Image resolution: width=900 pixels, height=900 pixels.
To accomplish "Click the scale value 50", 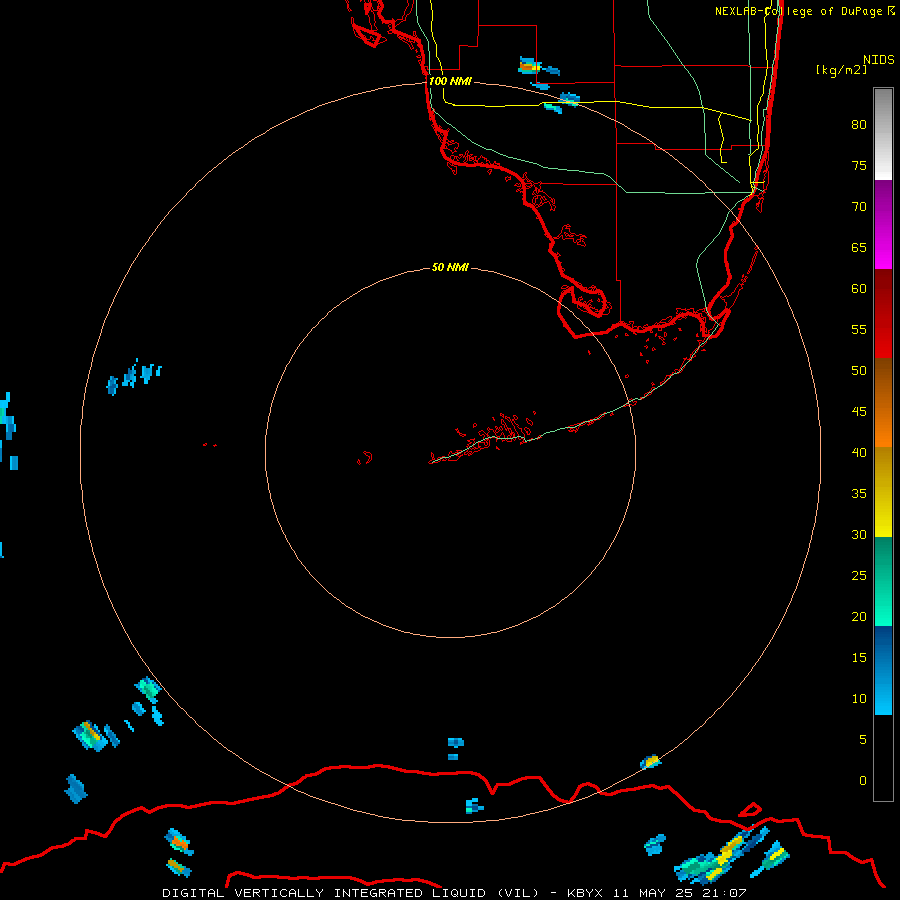I will tap(859, 371).
